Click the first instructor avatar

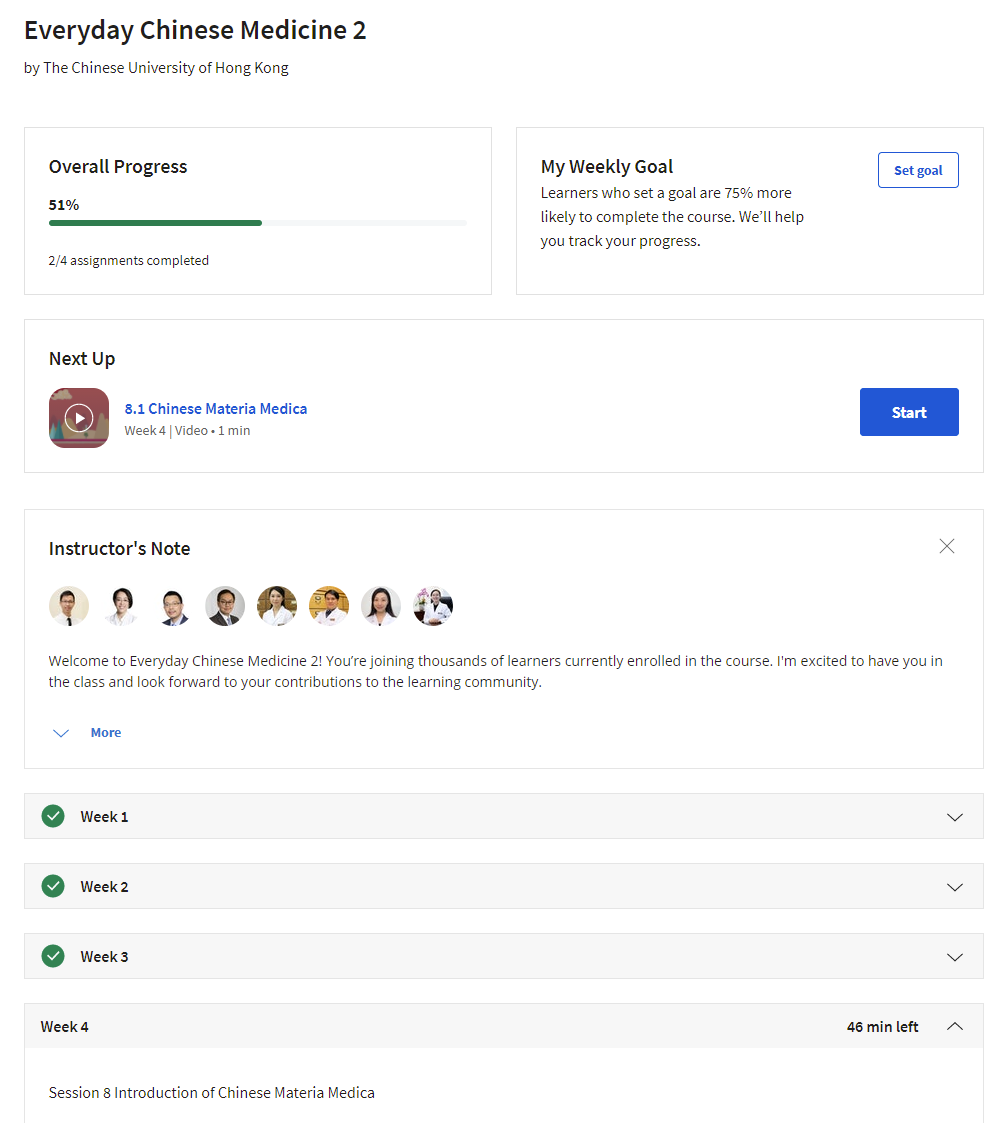[69, 606]
